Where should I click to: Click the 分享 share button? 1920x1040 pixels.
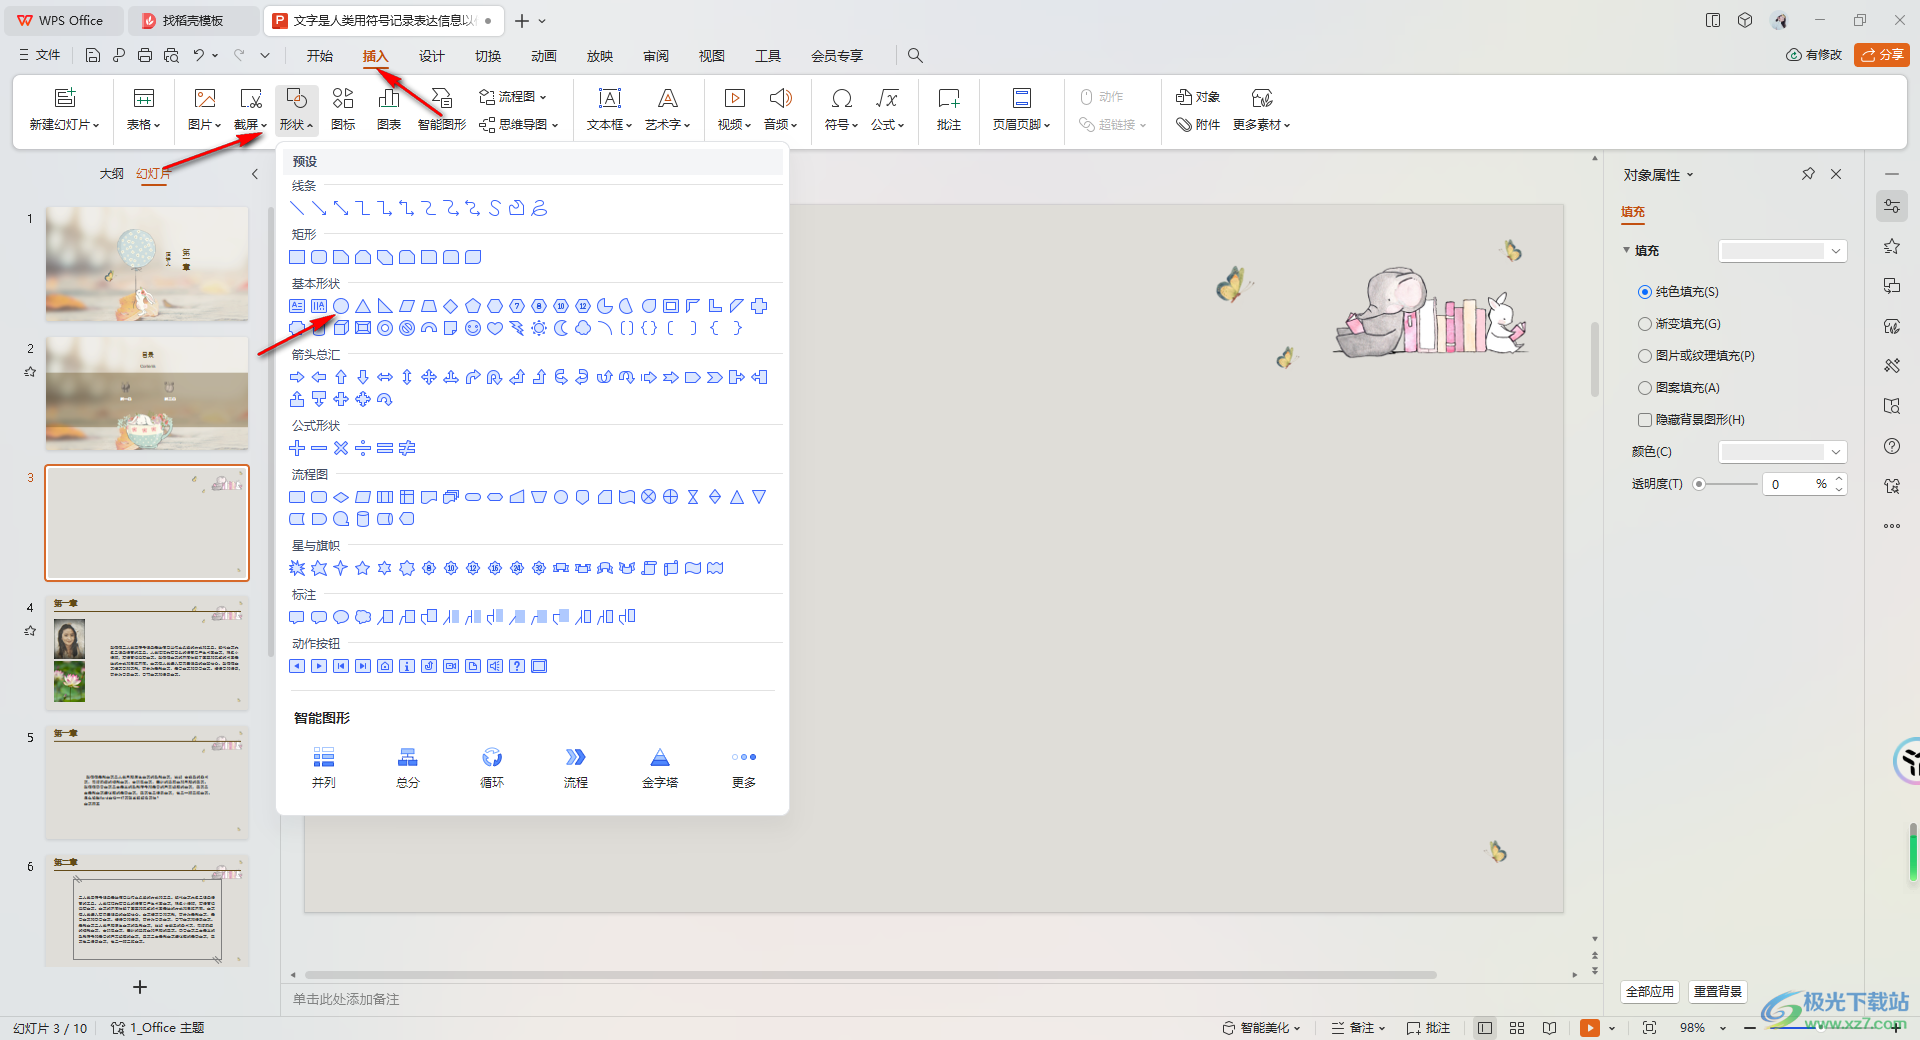coord(1882,55)
